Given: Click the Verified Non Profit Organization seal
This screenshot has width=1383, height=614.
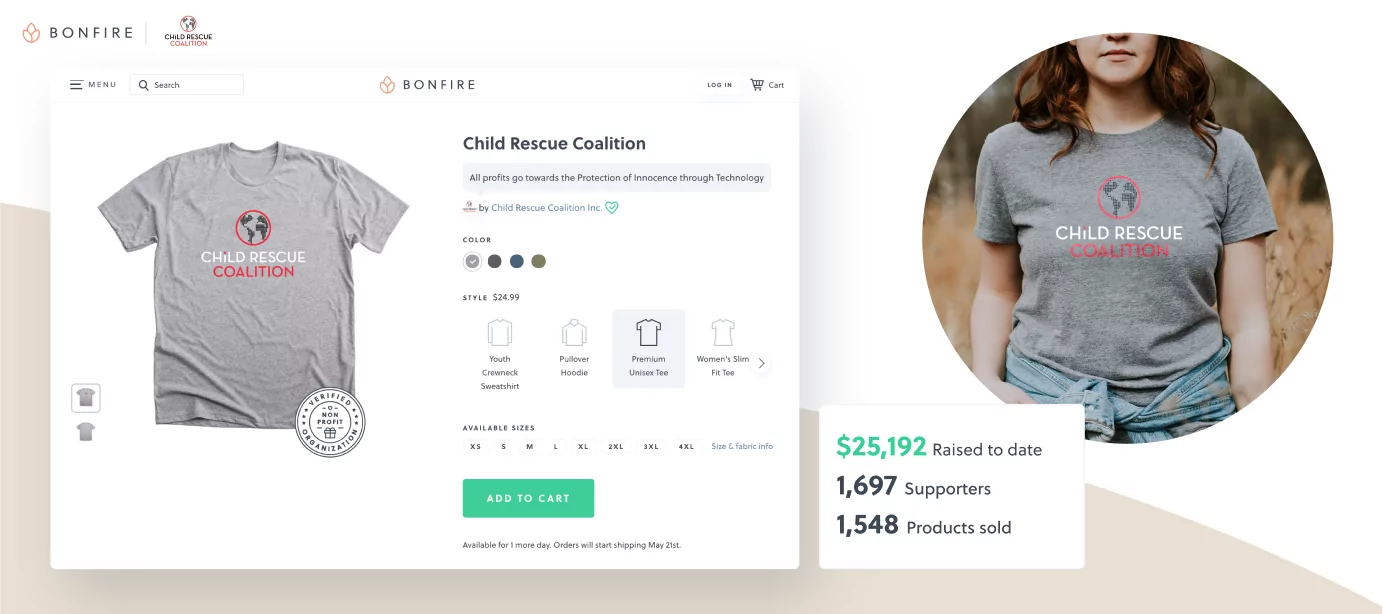Looking at the screenshot, I should tap(330, 423).
